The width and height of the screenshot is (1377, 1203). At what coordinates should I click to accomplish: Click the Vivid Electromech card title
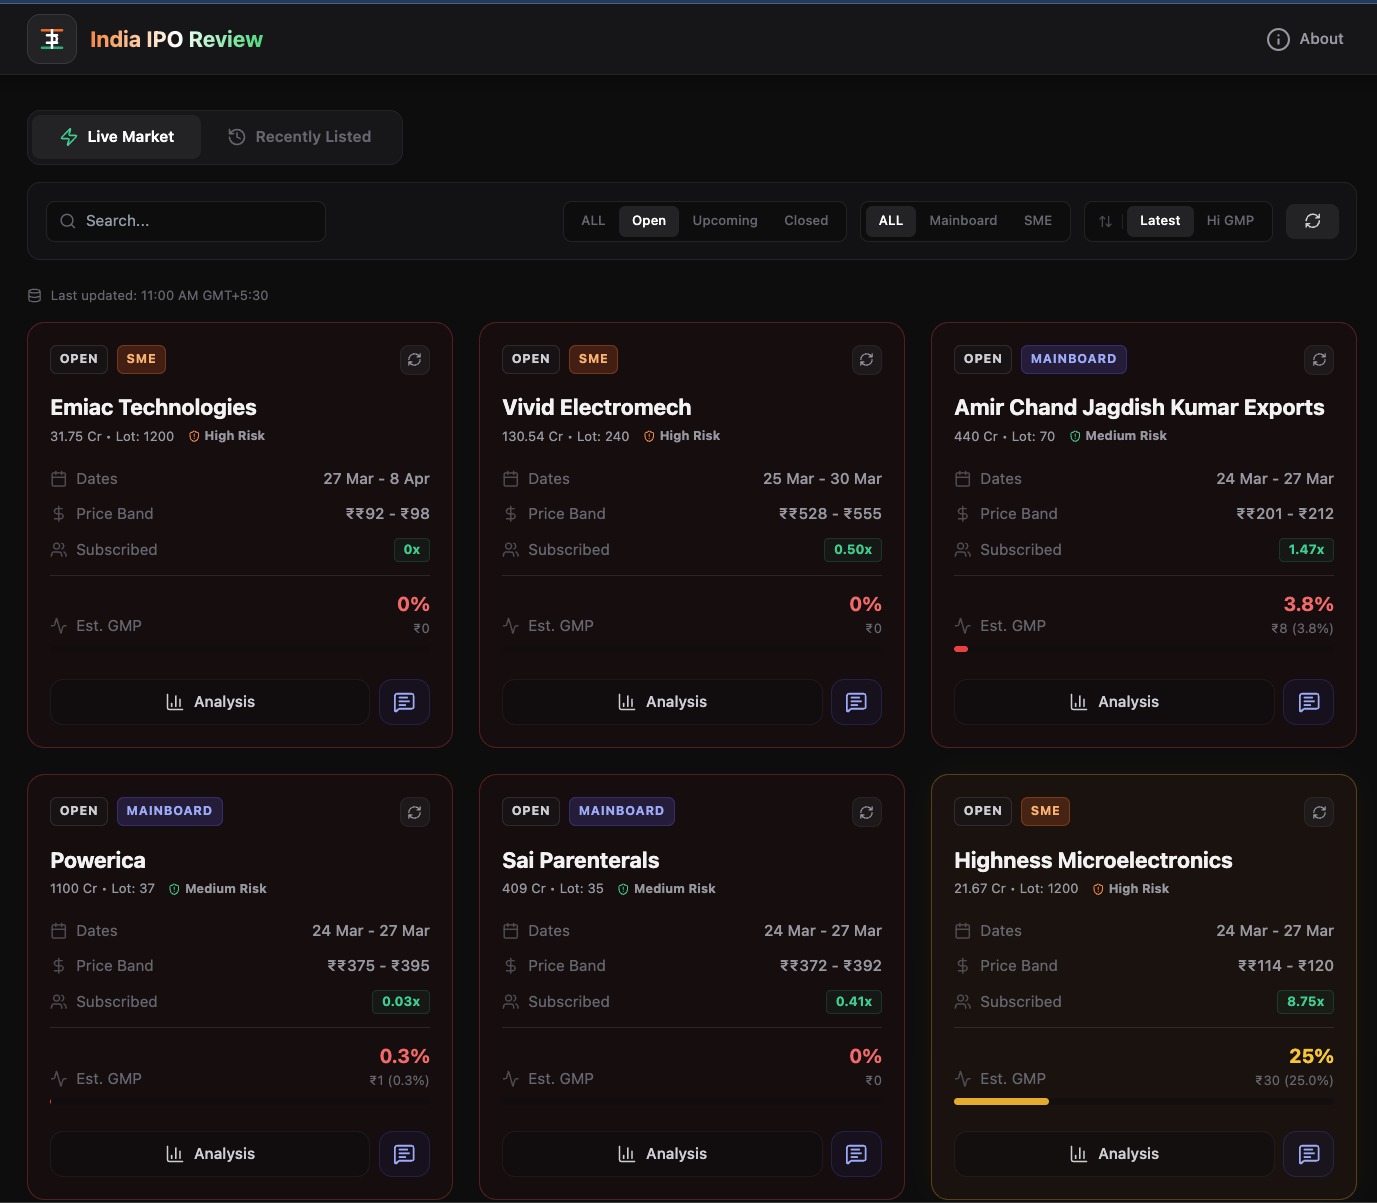(597, 407)
